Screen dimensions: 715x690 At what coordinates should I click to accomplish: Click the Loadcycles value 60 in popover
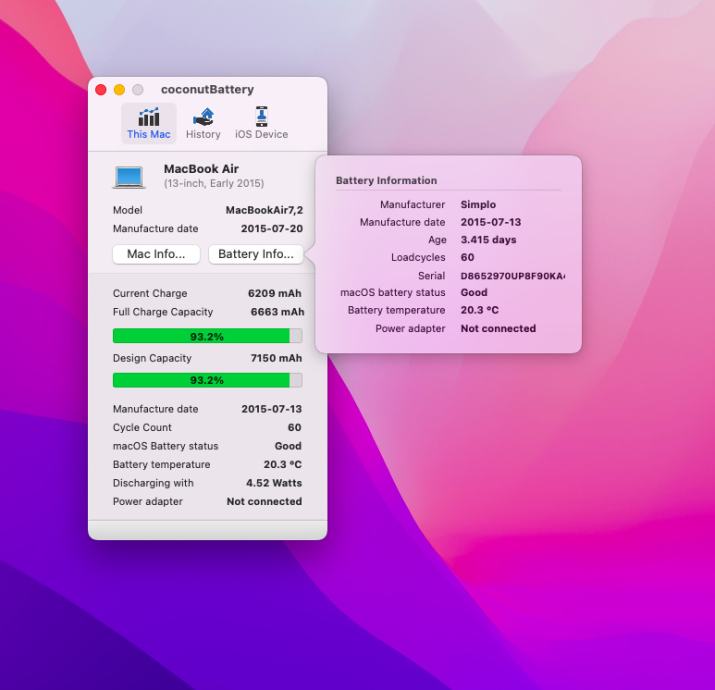tap(467, 257)
